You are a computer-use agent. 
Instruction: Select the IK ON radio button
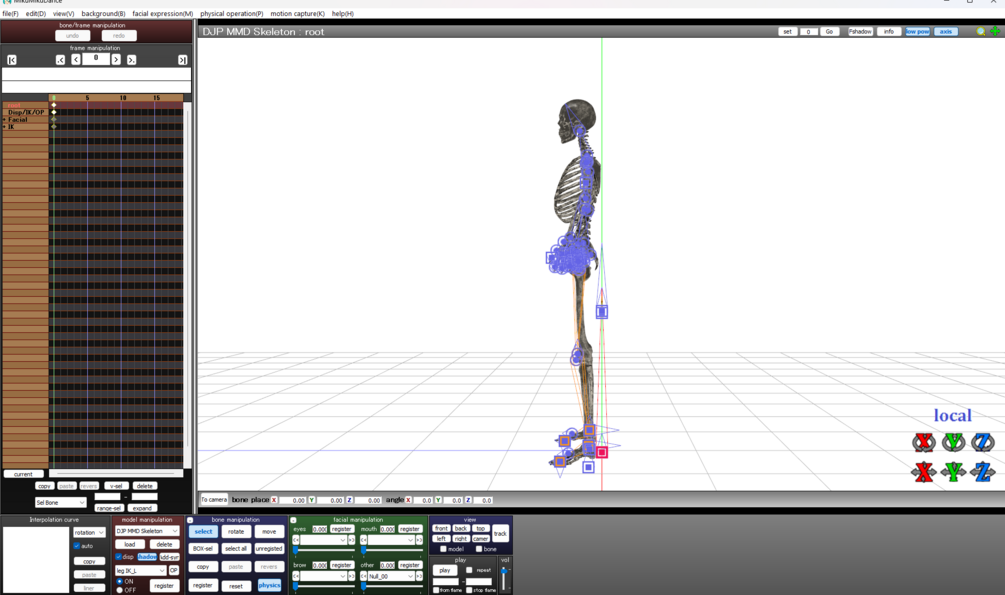[x=119, y=582]
